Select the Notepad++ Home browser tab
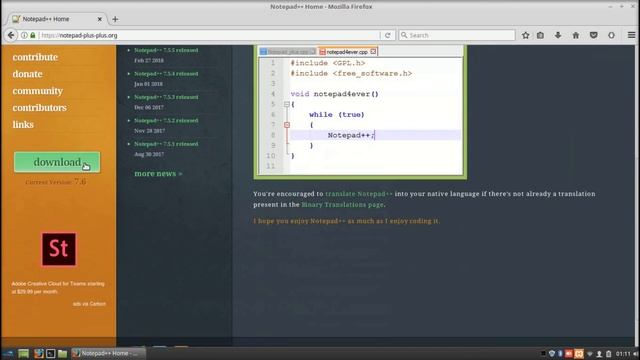The height and width of the screenshot is (360, 640). [x=56, y=19]
